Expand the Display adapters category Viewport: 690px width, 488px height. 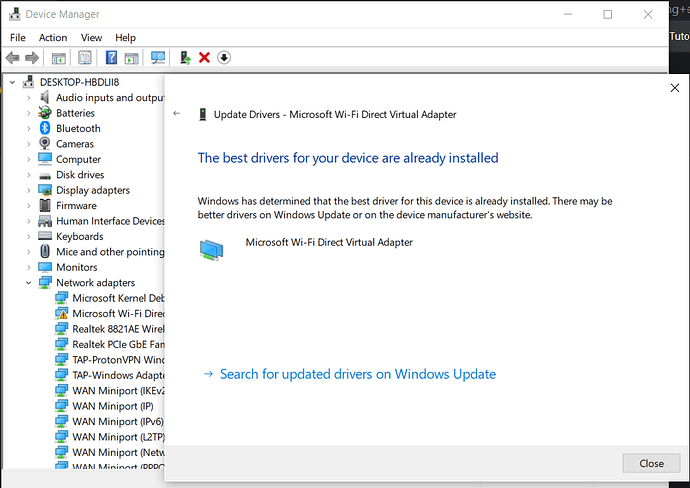tap(29, 190)
